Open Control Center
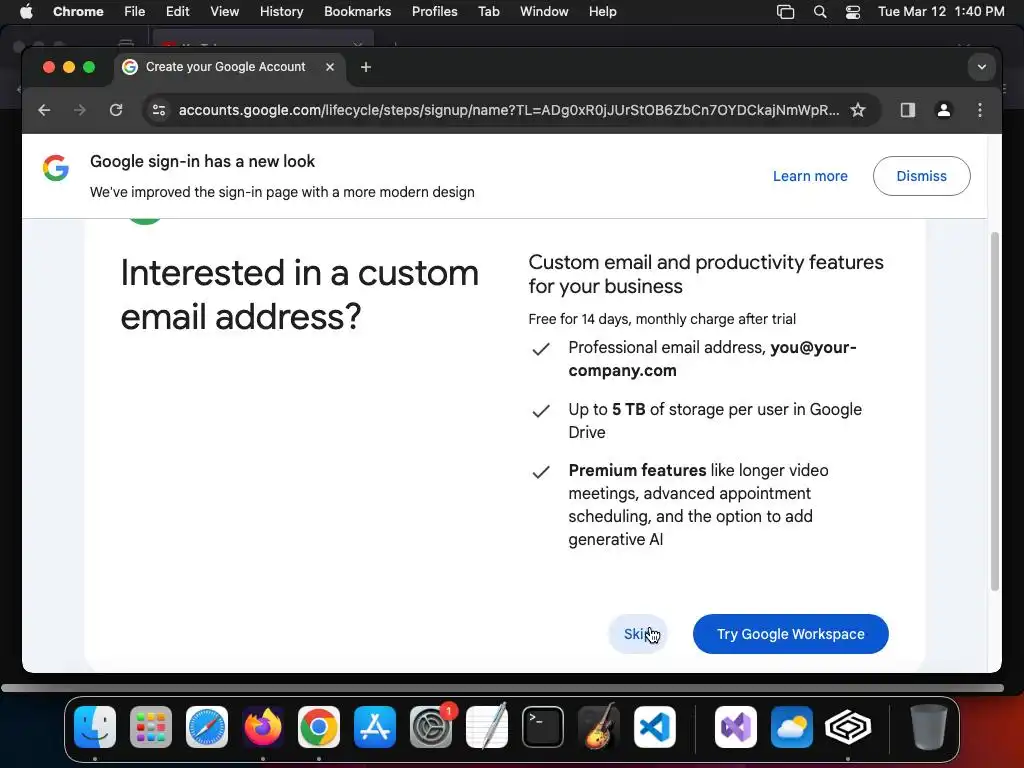Screen dimensions: 1024x768 click(x=852, y=11)
